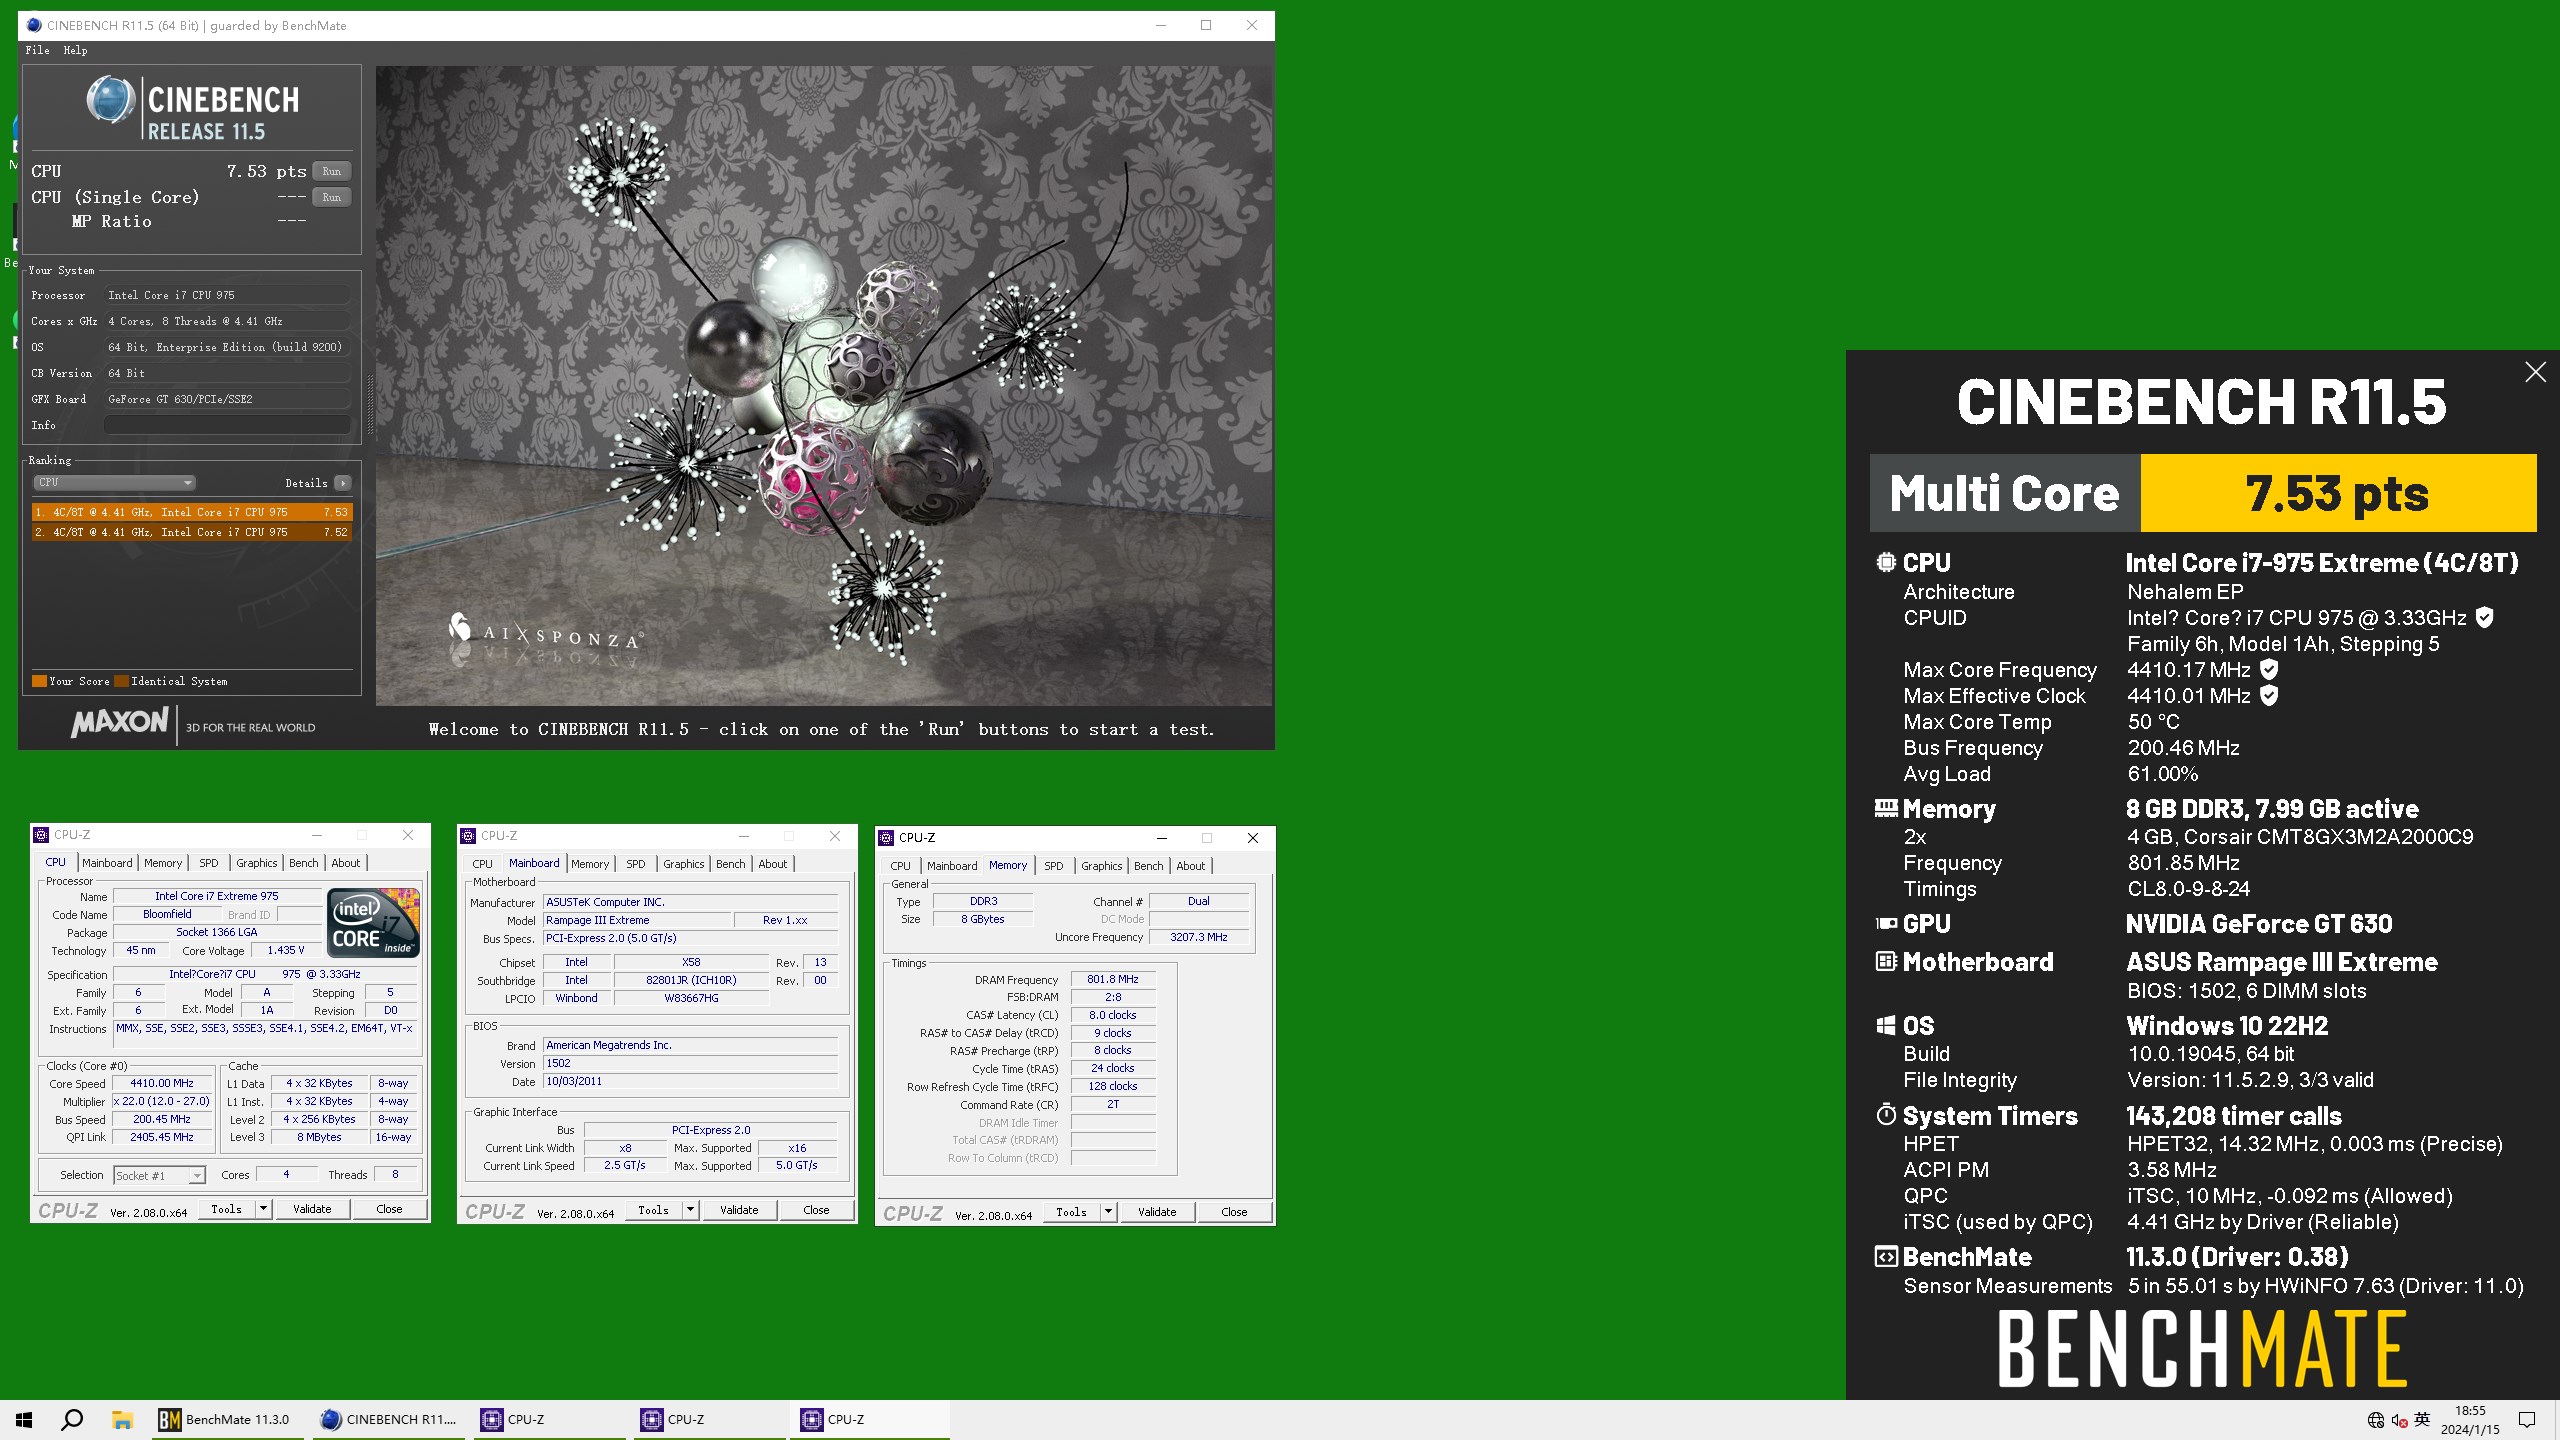
Task: Click Multiplier value x 22.0 field
Action: [162, 1101]
